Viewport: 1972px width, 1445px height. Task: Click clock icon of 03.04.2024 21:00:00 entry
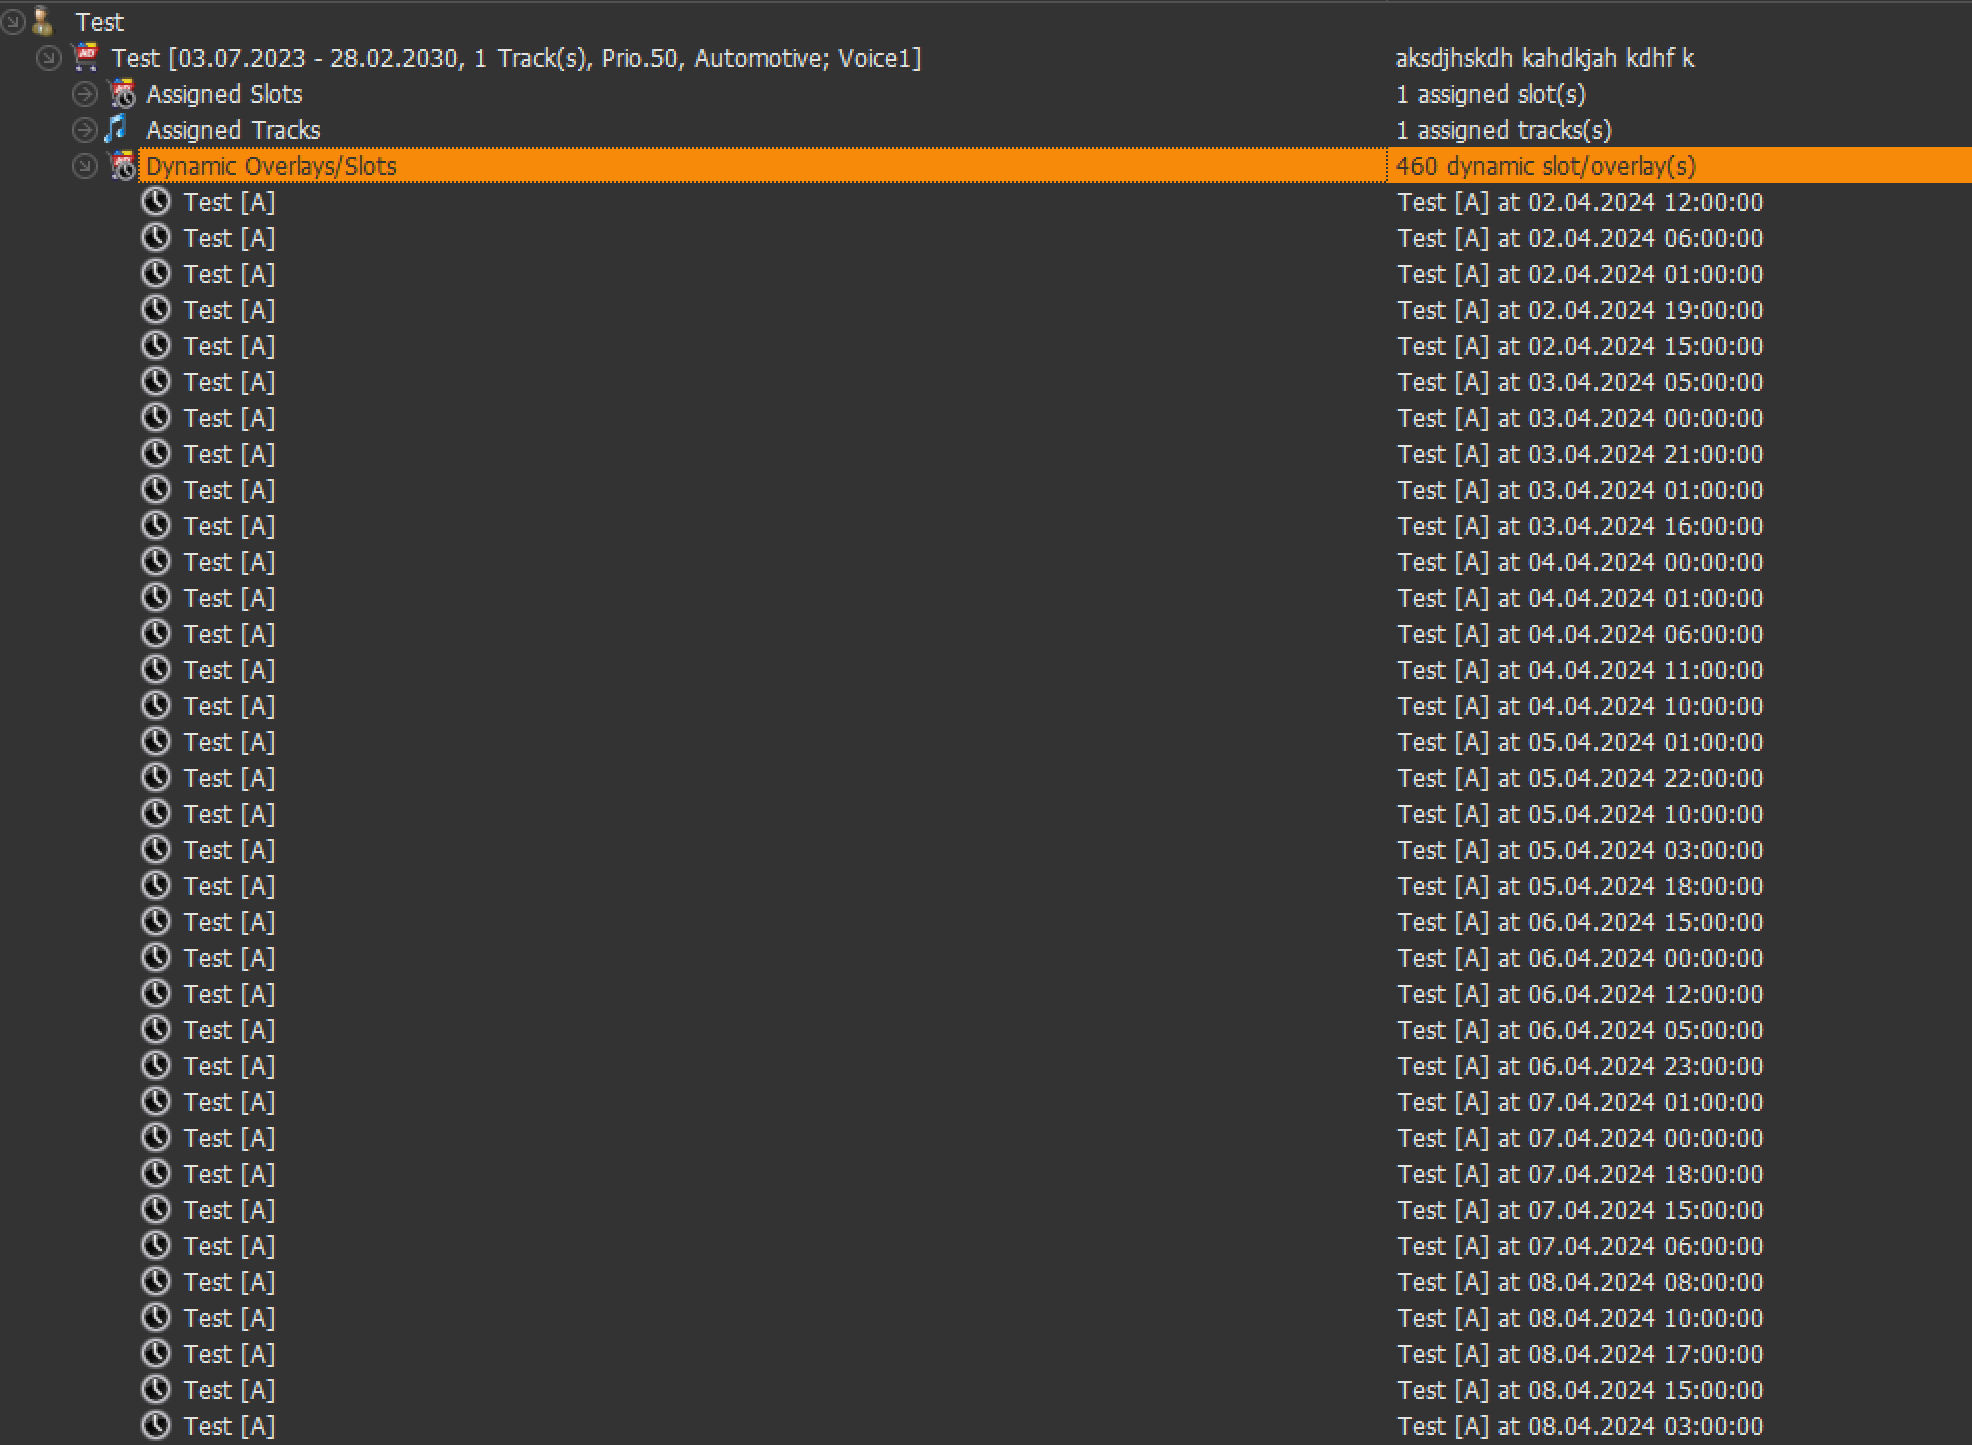pos(156,454)
